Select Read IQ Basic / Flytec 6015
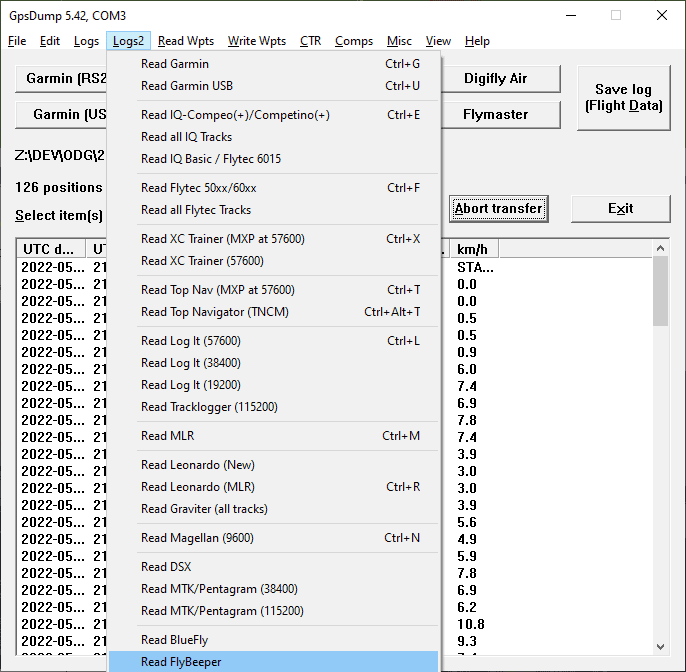The image size is (686, 672). (273, 159)
